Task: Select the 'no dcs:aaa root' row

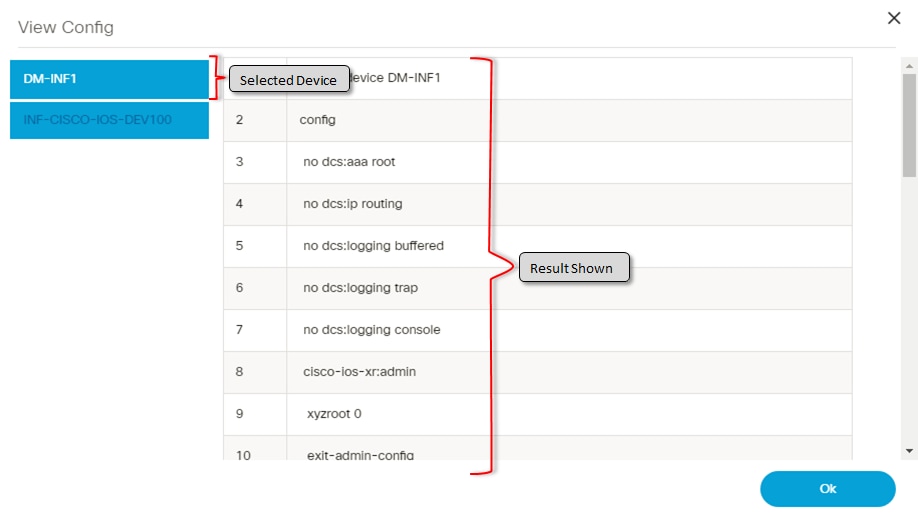Action: pyautogui.click(x=349, y=162)
